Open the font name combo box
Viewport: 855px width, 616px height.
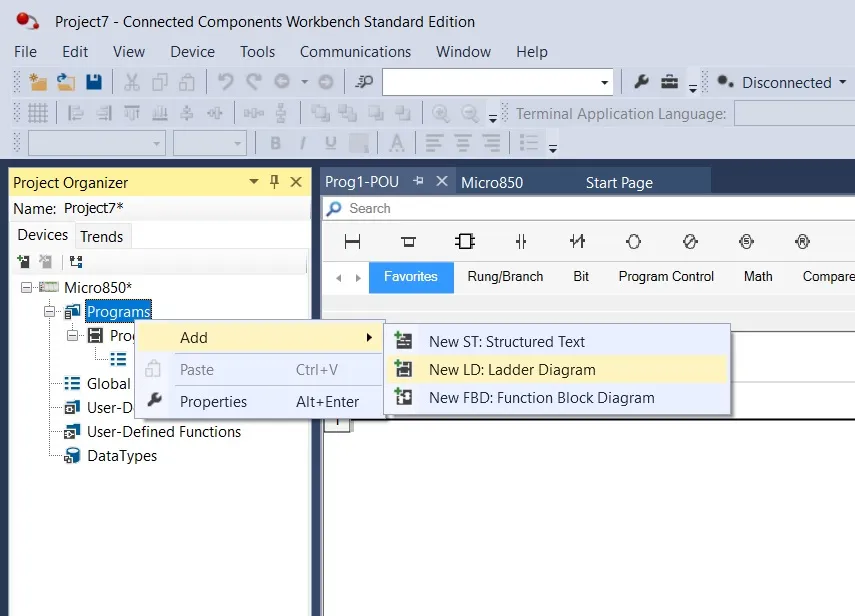pos(97,143)
